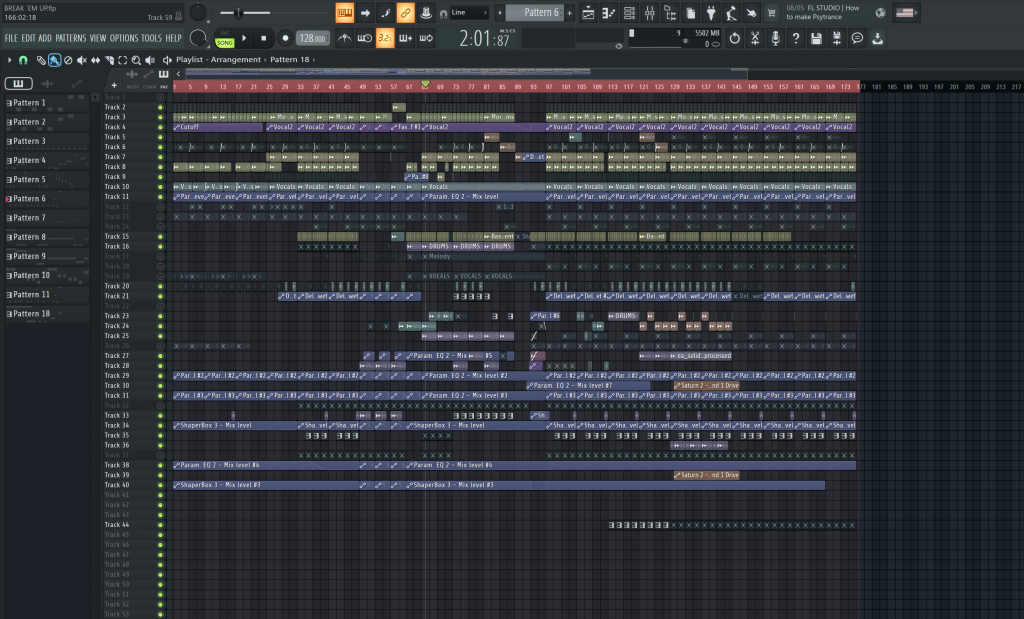Mute Track 4 with its green LED
This screenshot has height=619, width=1024.
tap(160, 127)
